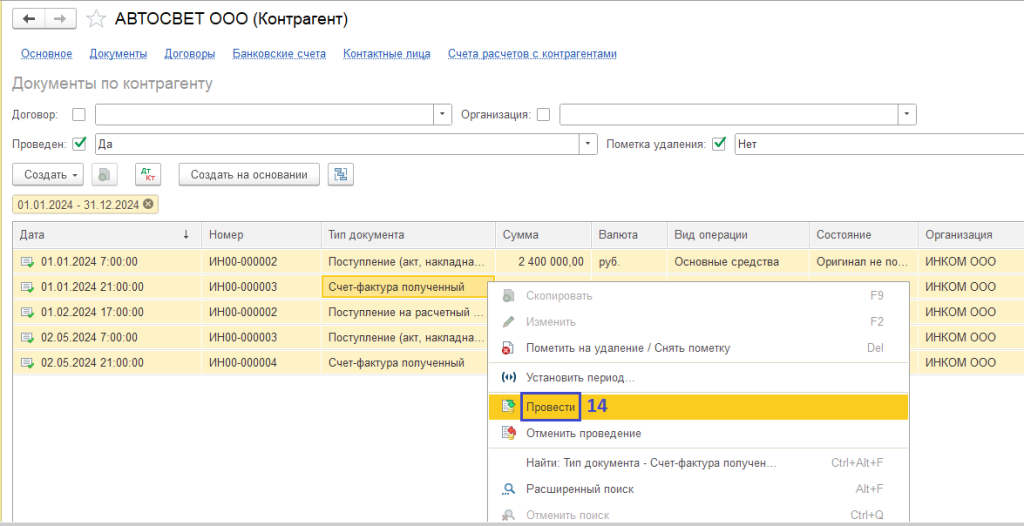Click the Расширенный поиск magnifier icon
1024x526 pixels.
[x=508, y=489]
